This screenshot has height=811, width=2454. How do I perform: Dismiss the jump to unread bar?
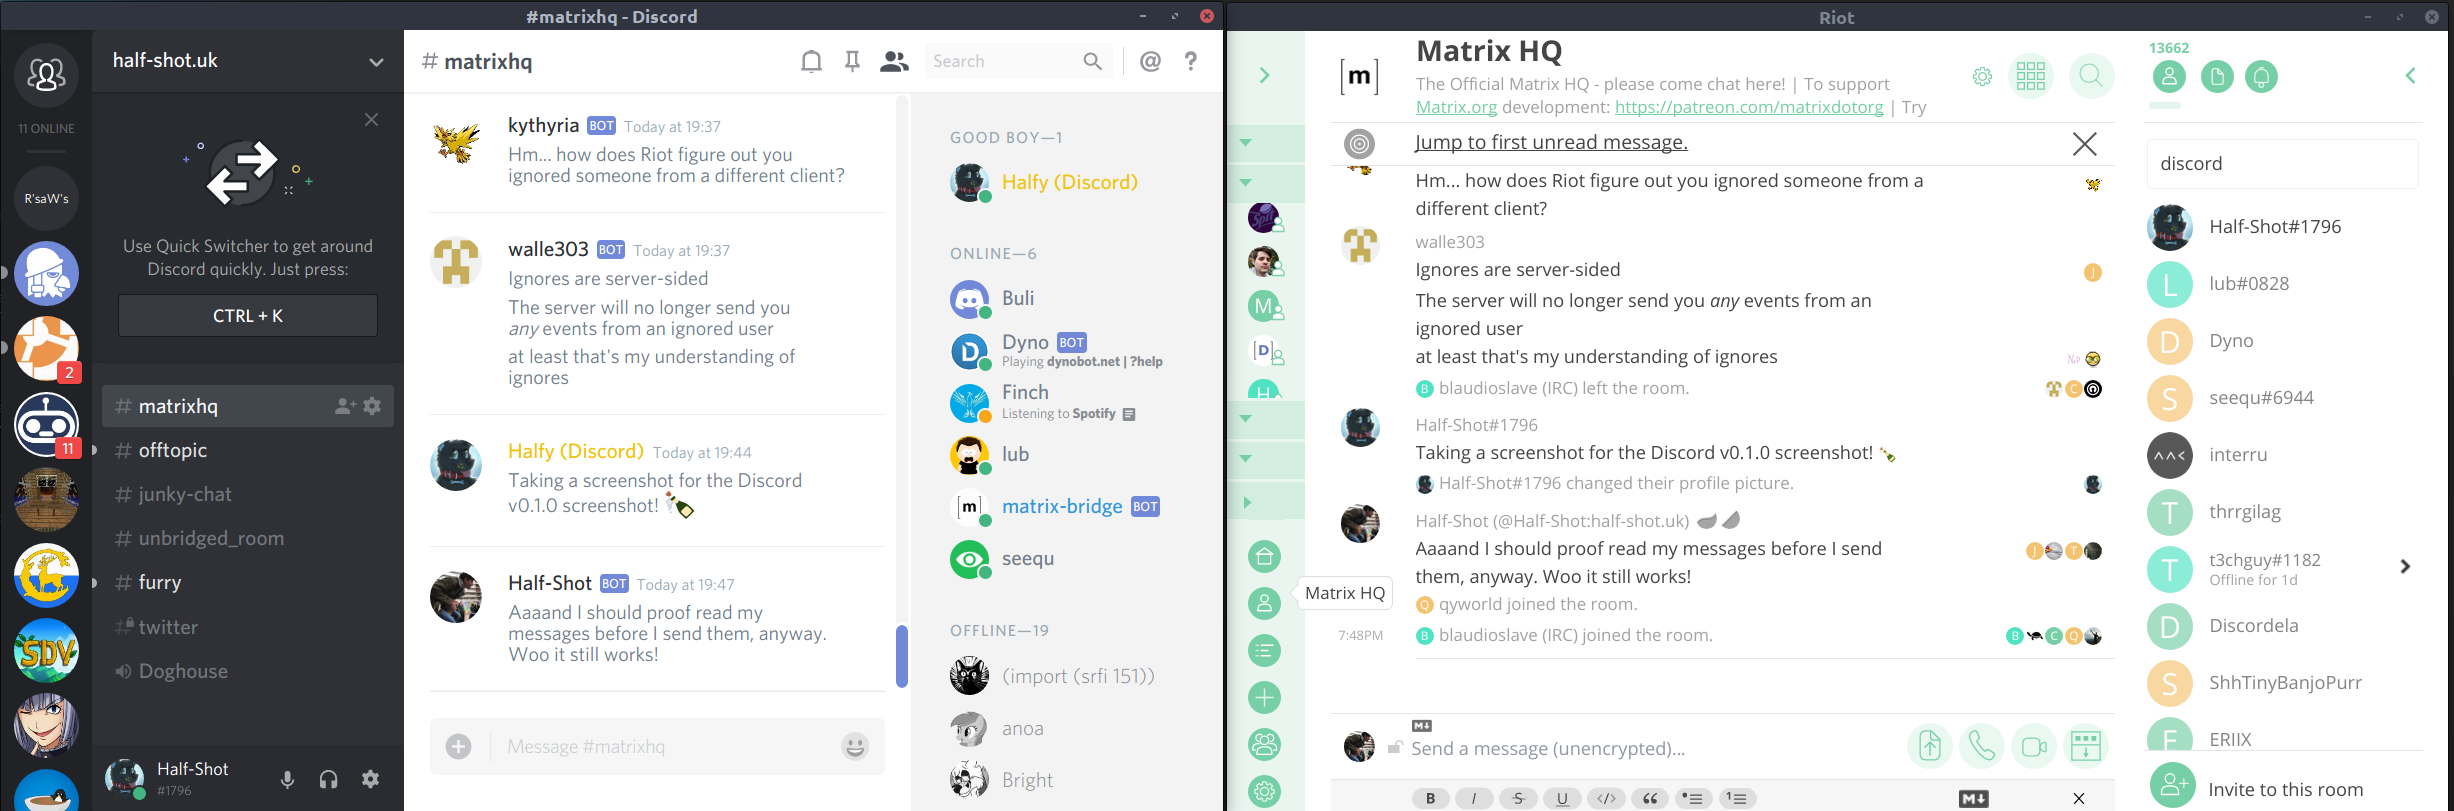(2085, 144)
